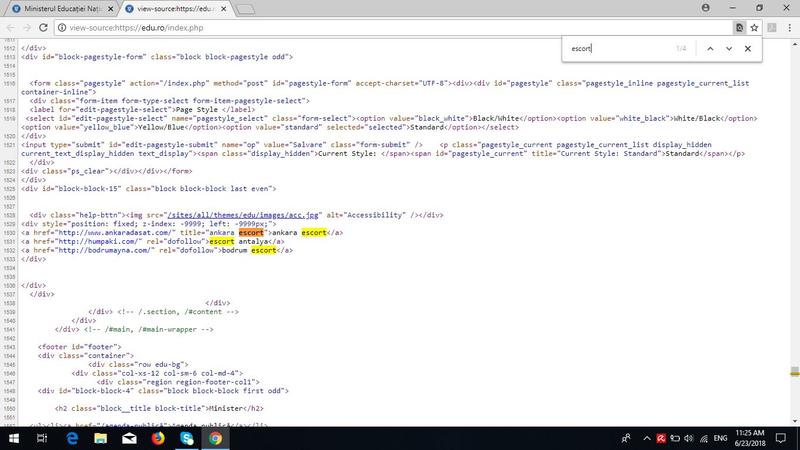Jump to previous find result
800x450 pixels.
[709, 48]
